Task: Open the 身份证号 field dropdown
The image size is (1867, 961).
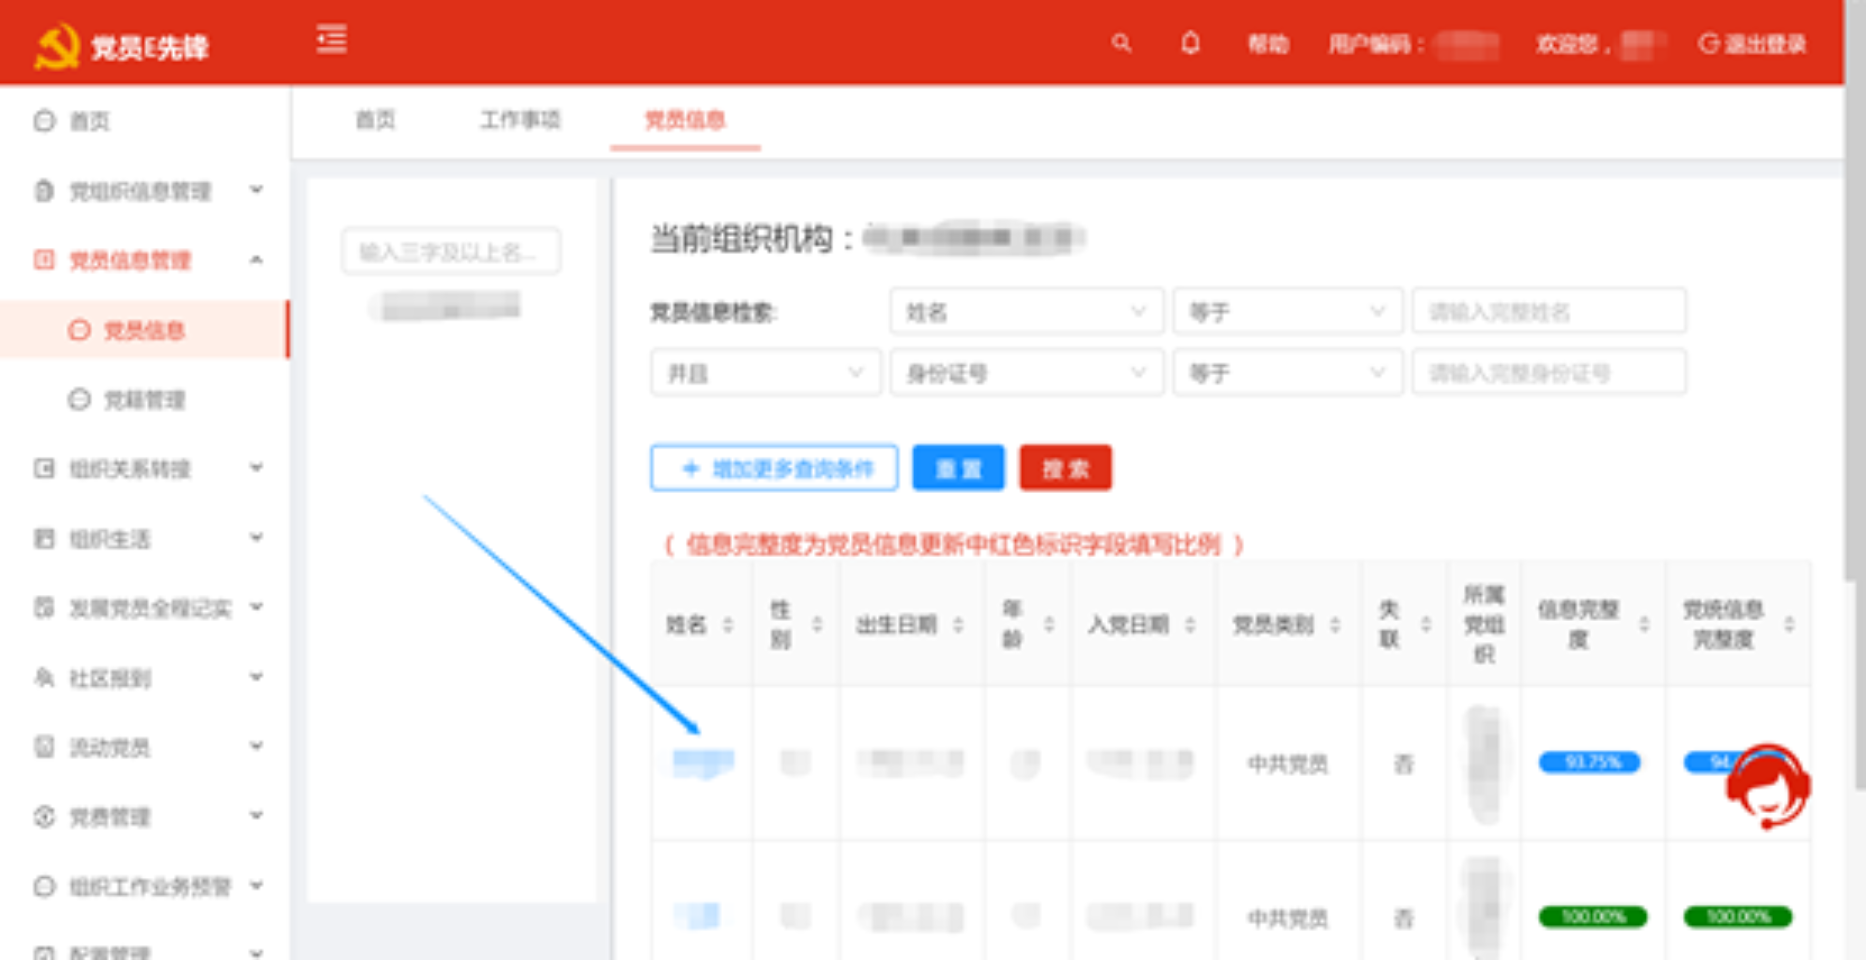Action: (1026, 373)
